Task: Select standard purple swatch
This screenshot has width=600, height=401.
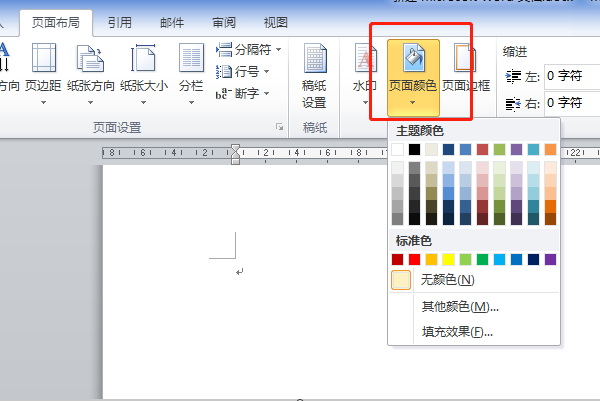Action: [550, 259]
